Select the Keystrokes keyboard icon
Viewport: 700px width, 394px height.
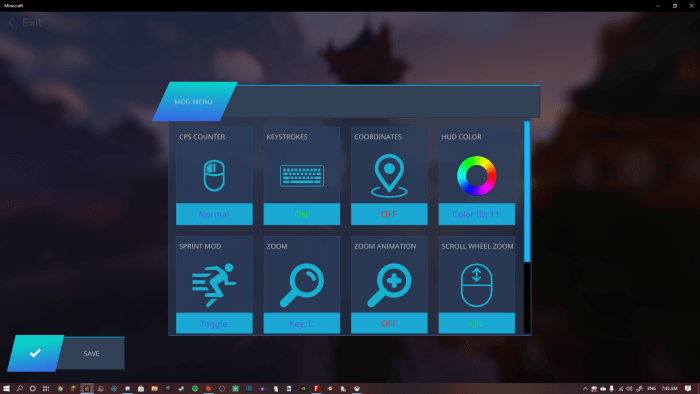pyautogui.click(x=302, y=175)
